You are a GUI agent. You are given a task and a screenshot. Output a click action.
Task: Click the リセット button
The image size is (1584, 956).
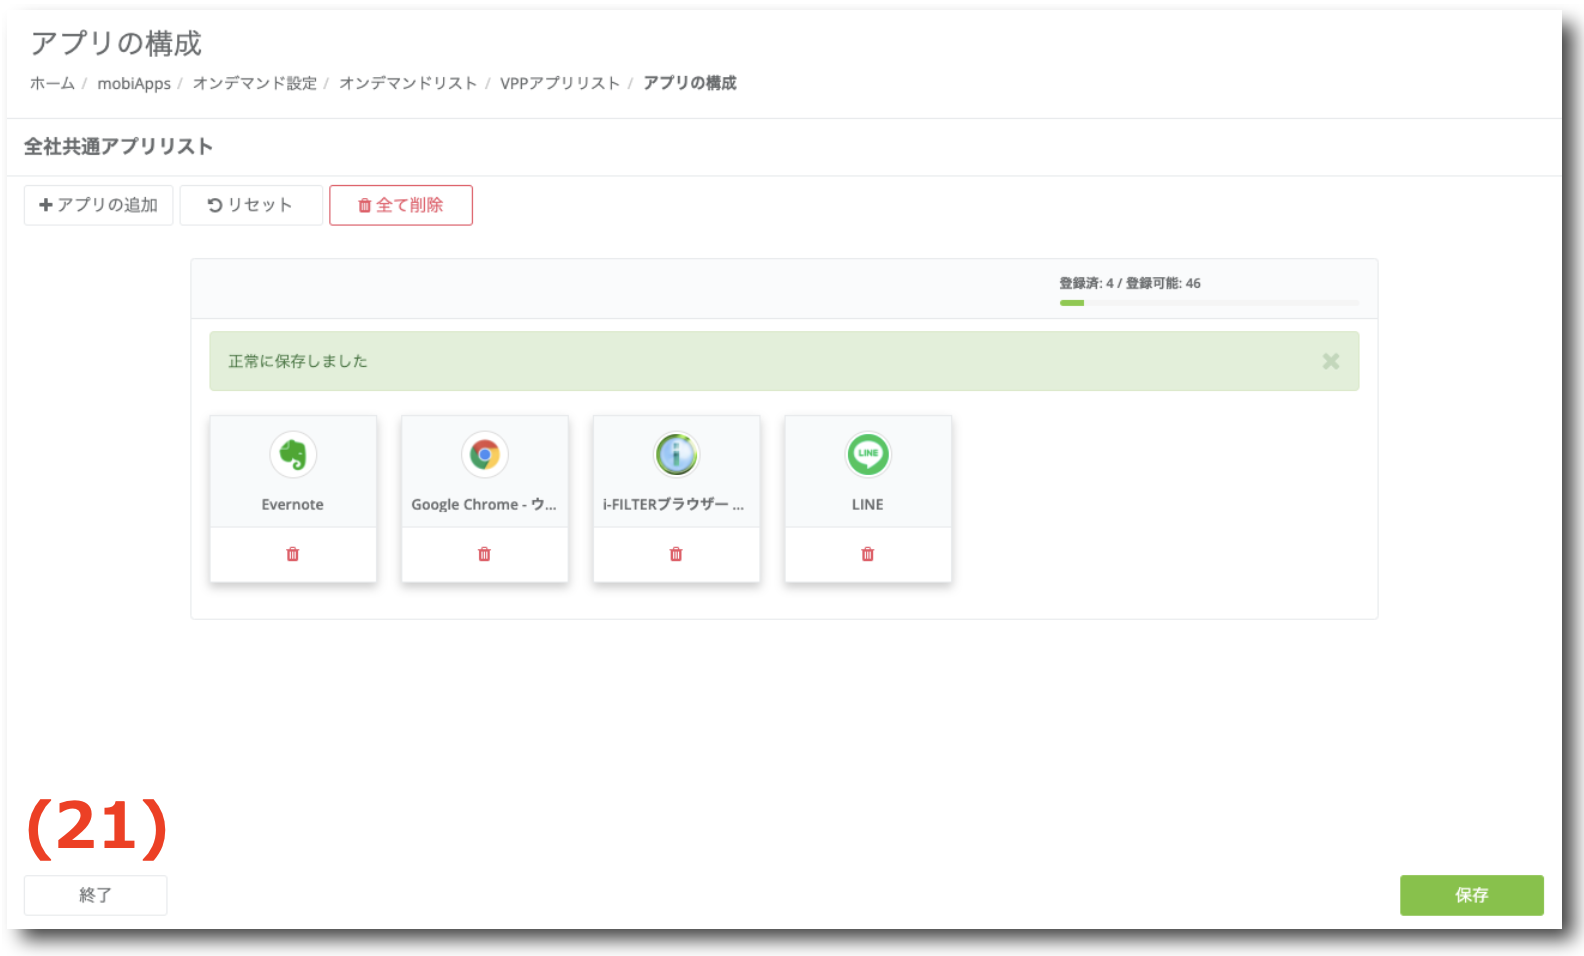[251, 205]
